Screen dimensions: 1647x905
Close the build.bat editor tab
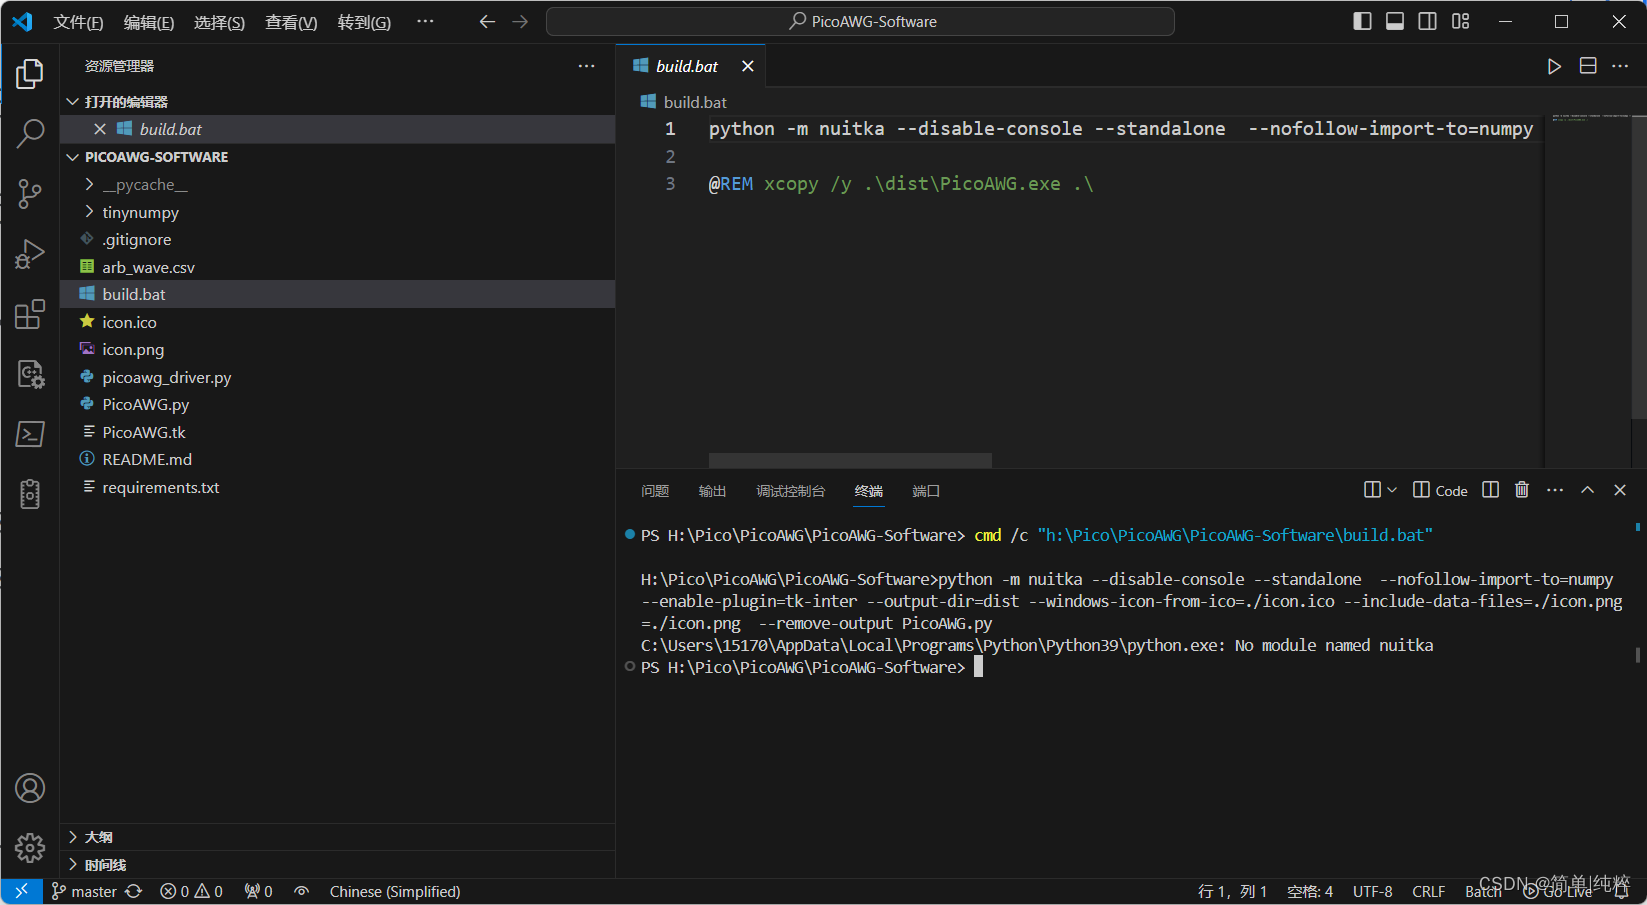[x=748, y=66]
